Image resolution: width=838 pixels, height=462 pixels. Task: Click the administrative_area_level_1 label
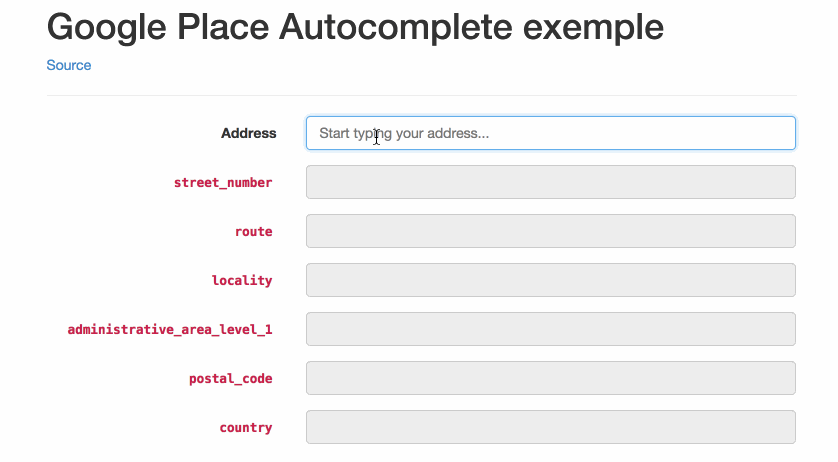tap(170, 329)
